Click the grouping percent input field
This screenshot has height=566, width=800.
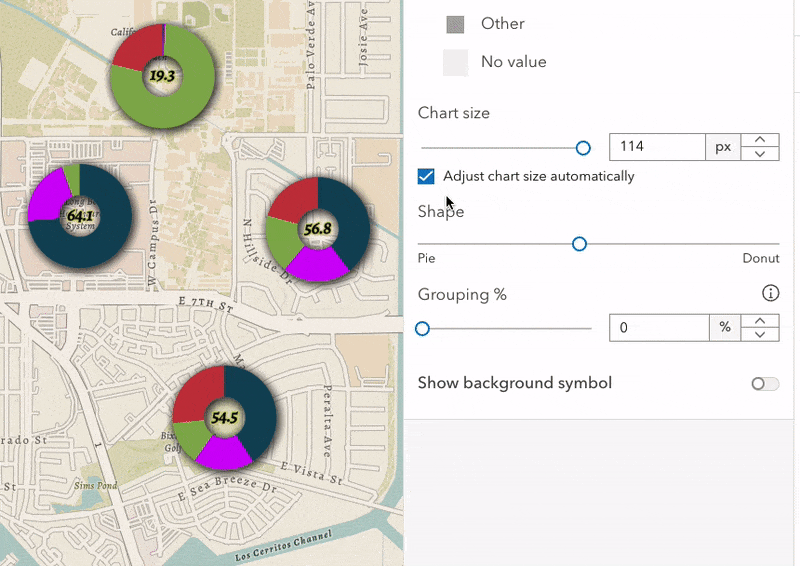tap(658, 328)
